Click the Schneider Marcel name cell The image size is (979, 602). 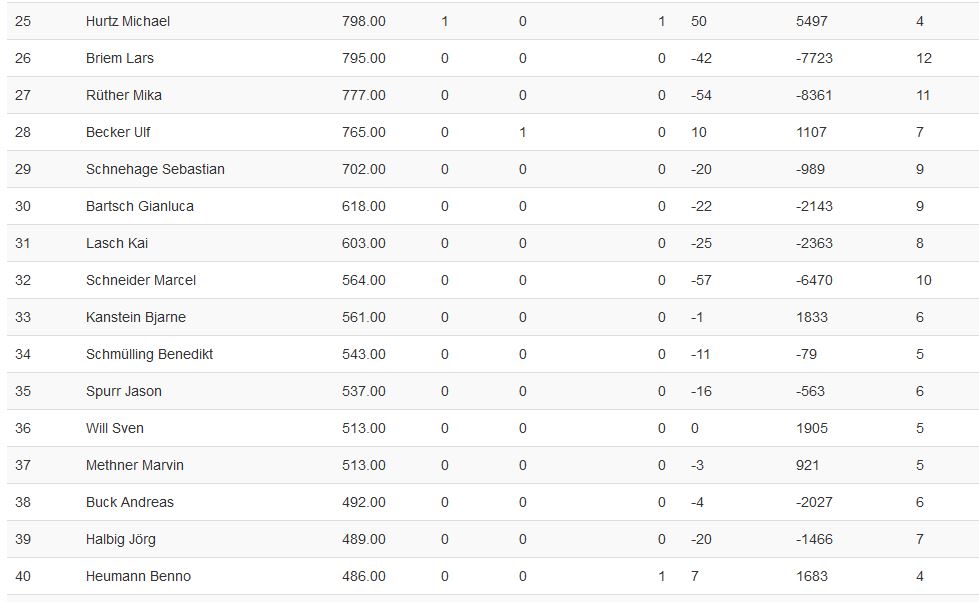140,280
